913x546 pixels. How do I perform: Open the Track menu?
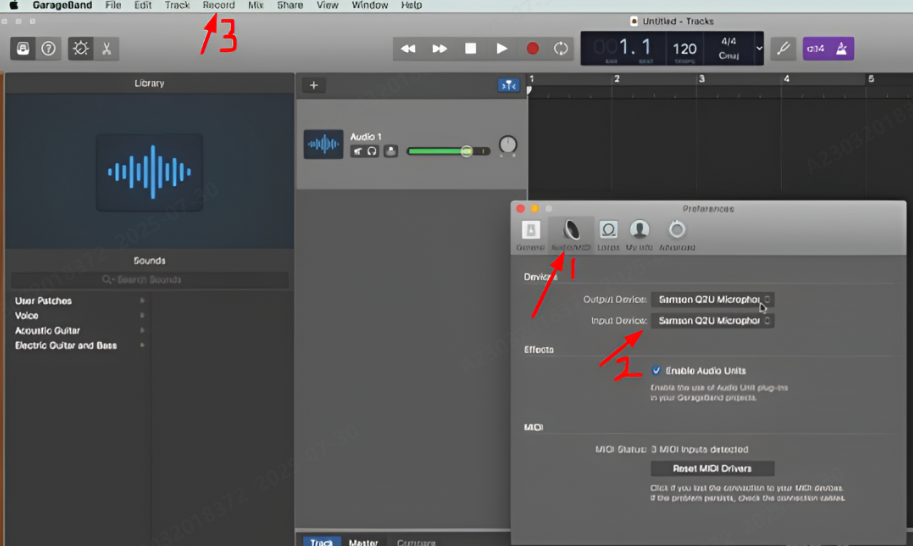177,5
